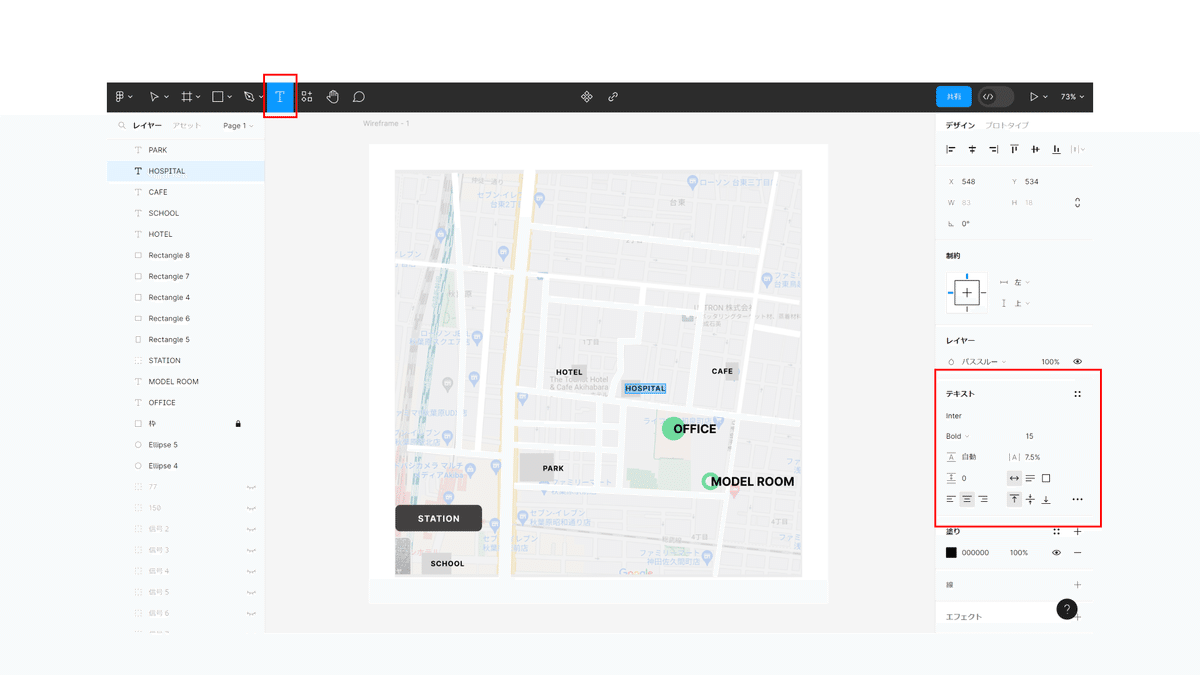Add a new fill with plus
The image size is (1200, 675).
1077,532
